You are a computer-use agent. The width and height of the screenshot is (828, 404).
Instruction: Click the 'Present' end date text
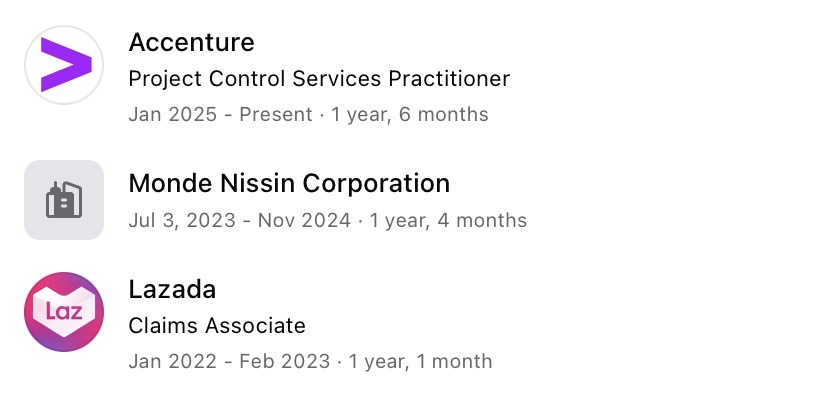276,115
